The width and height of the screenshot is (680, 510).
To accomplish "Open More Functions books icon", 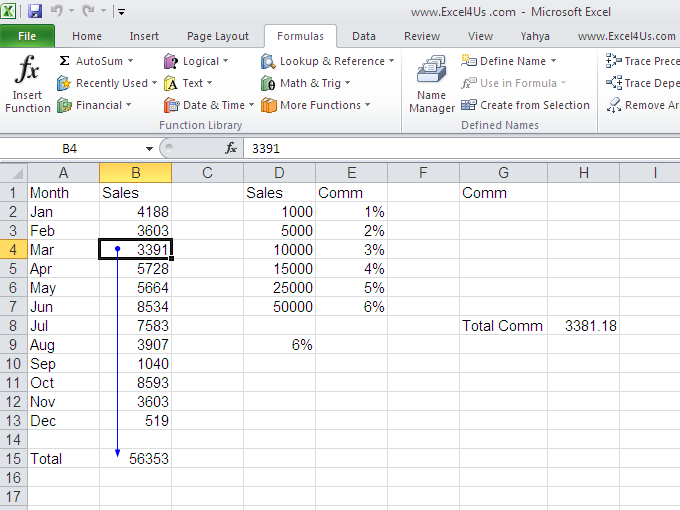I will [268, 105].
